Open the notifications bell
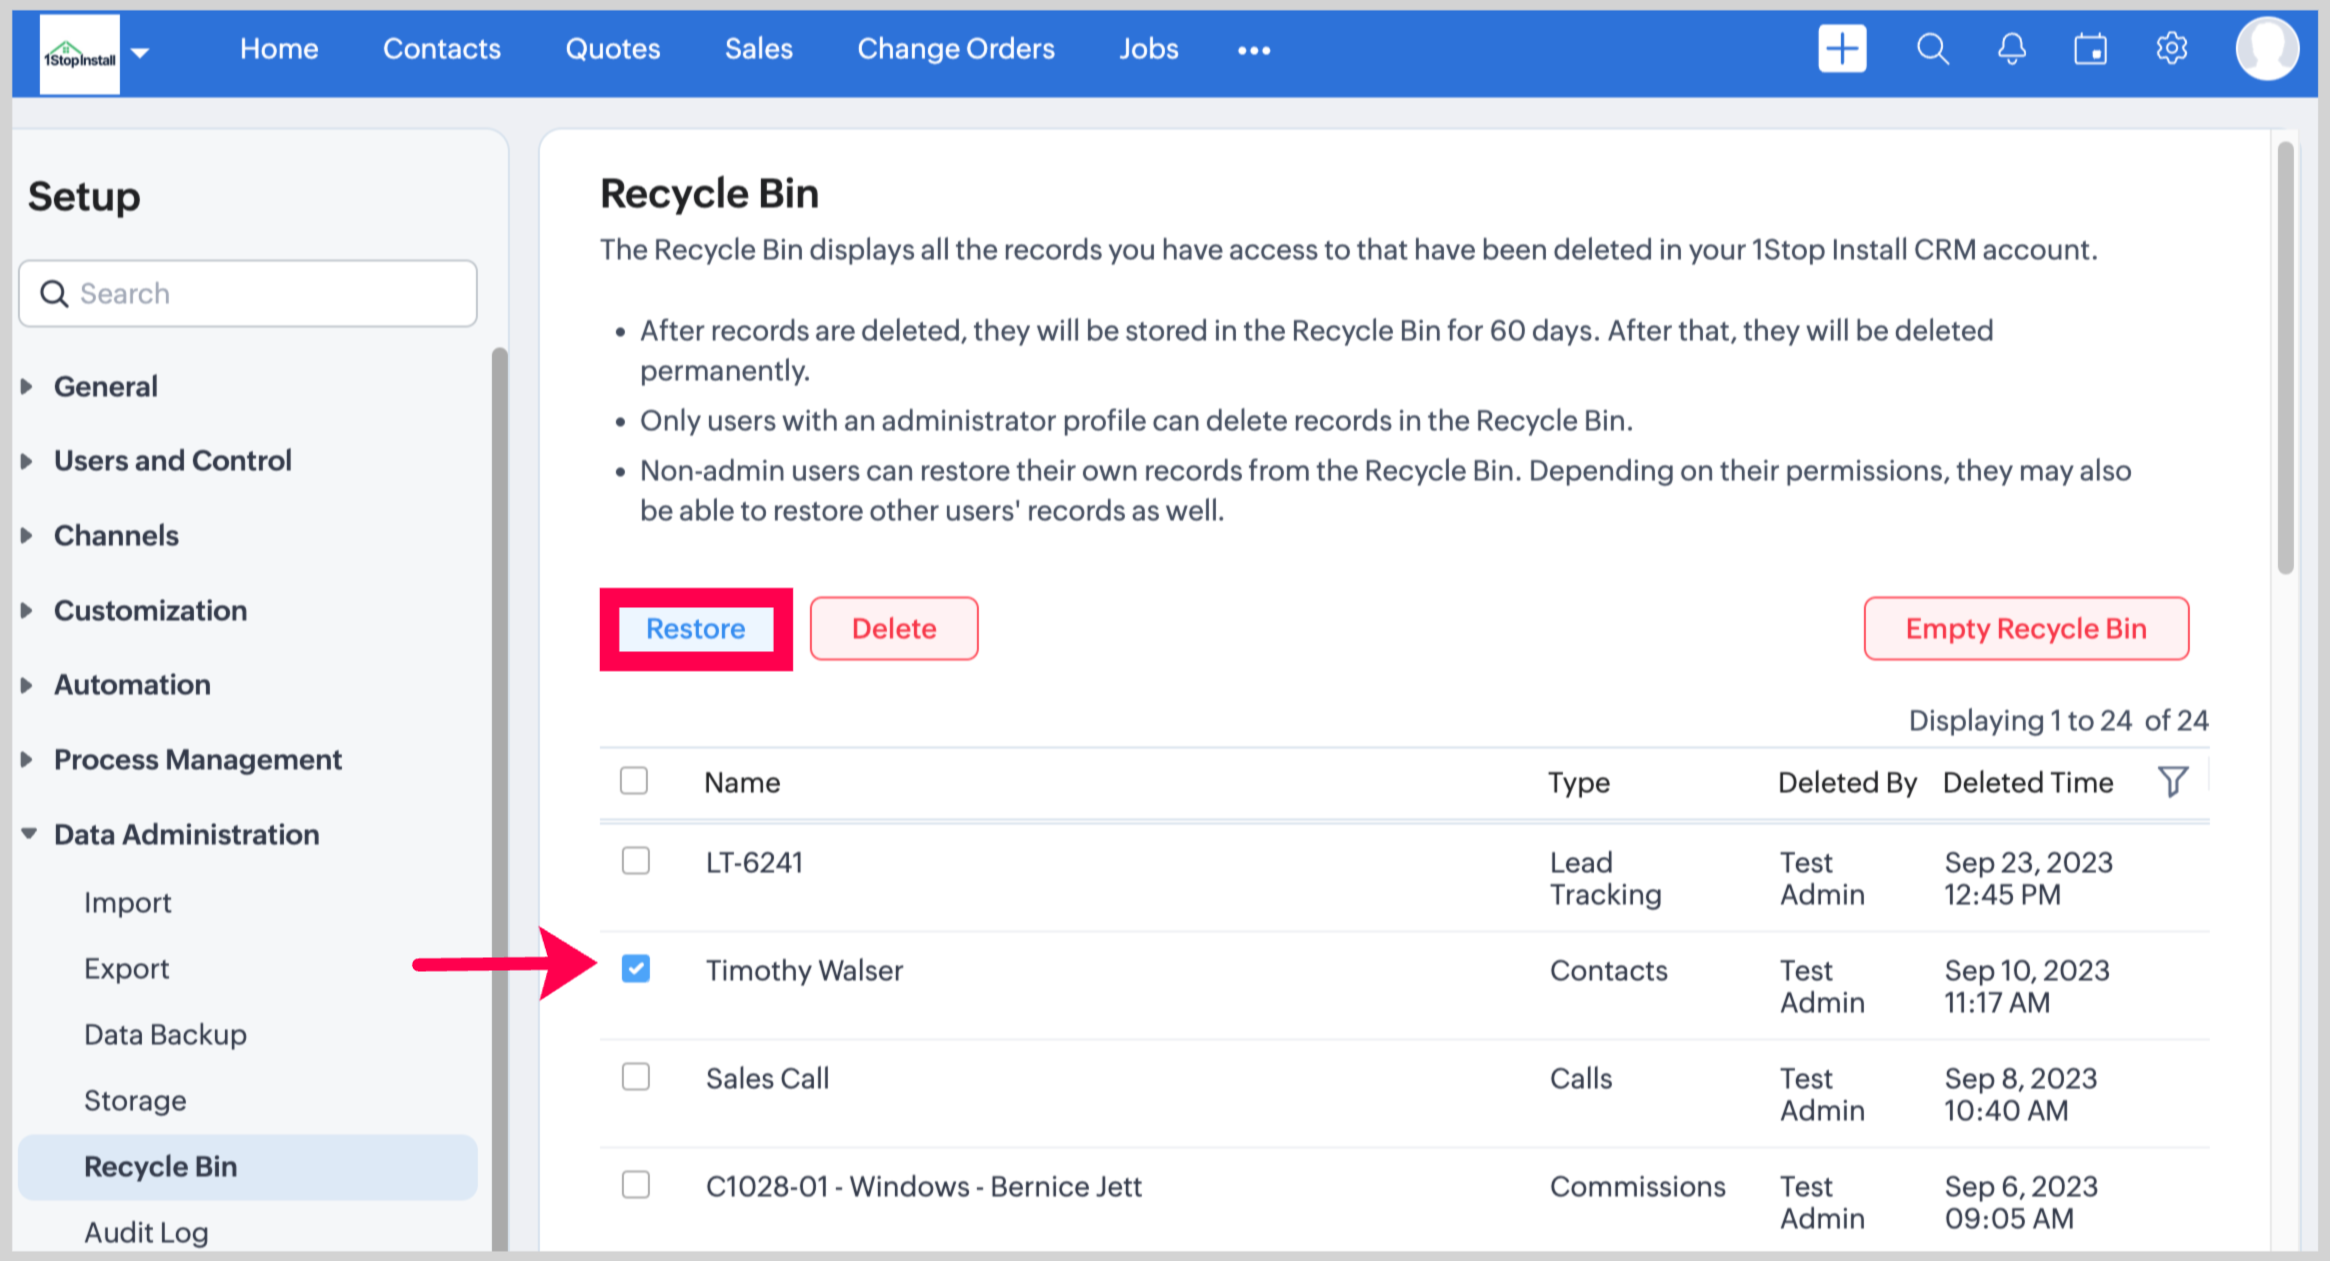 [x=2011, y=49]
